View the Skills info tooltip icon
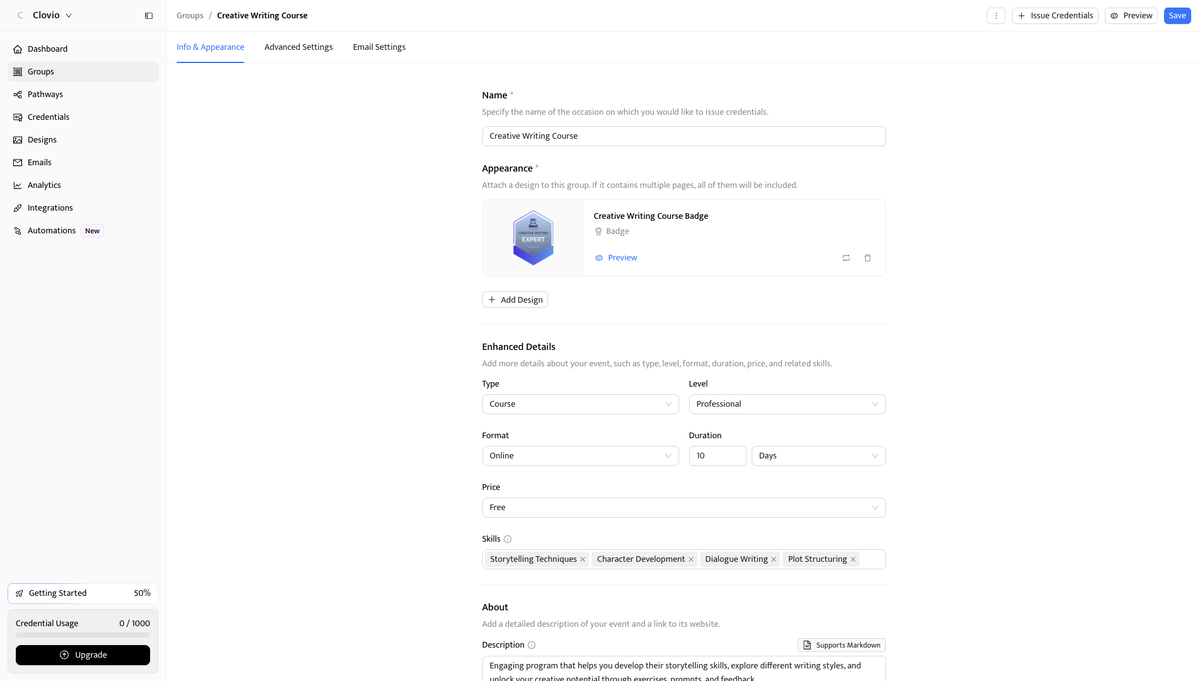The image size is (1200, 681). tap(505, 538)
